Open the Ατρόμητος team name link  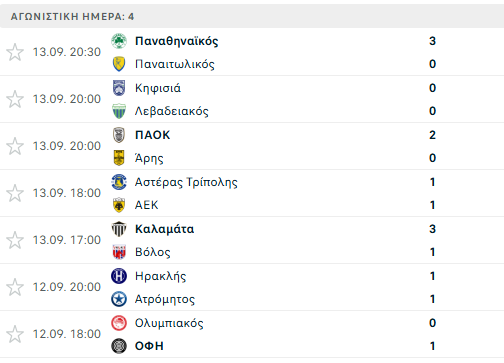pos(165,299)
